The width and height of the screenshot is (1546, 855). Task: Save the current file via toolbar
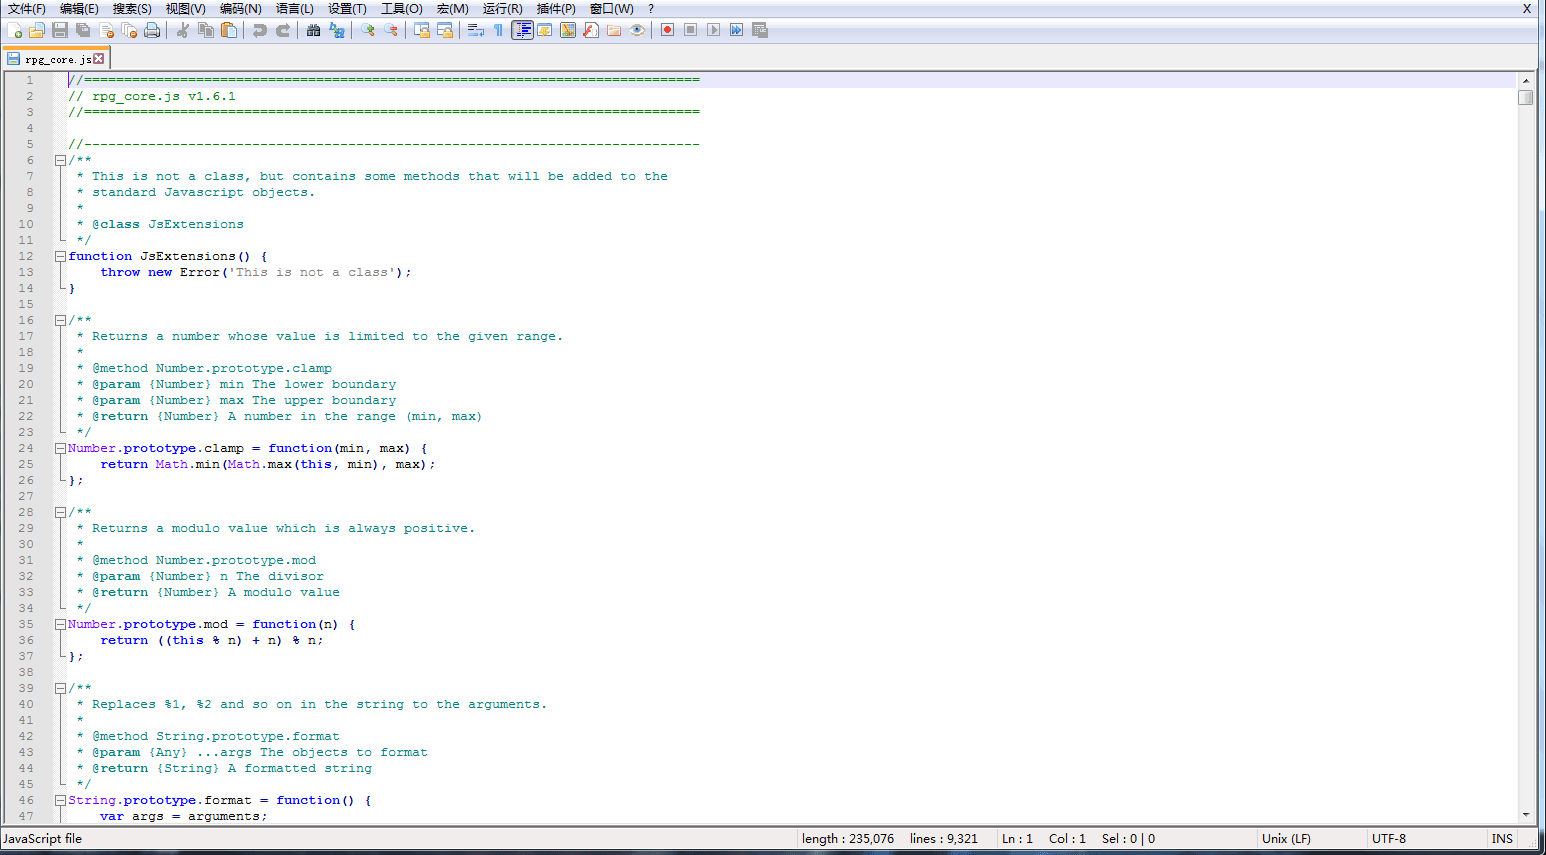click(x=60, y=30)
